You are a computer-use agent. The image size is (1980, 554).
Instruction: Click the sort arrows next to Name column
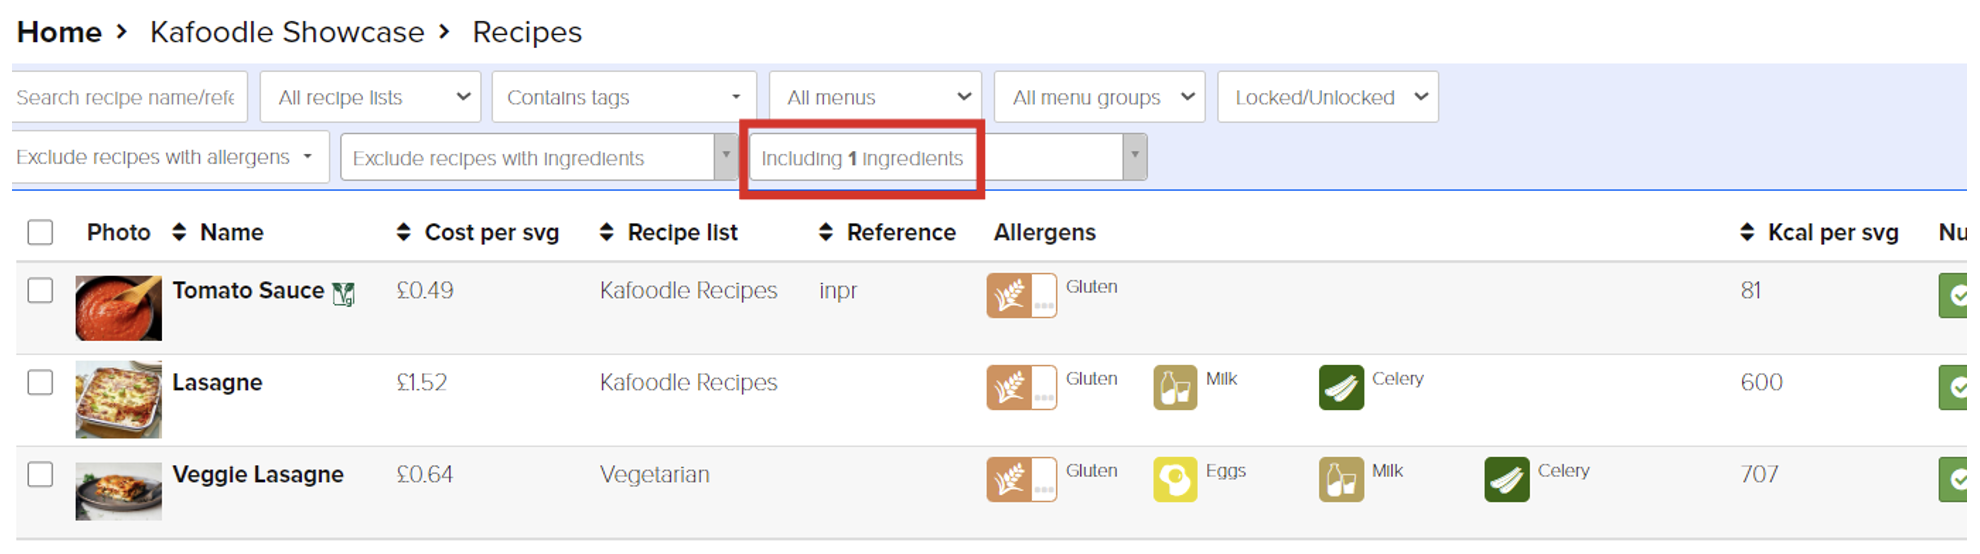(x=179, y=232)
